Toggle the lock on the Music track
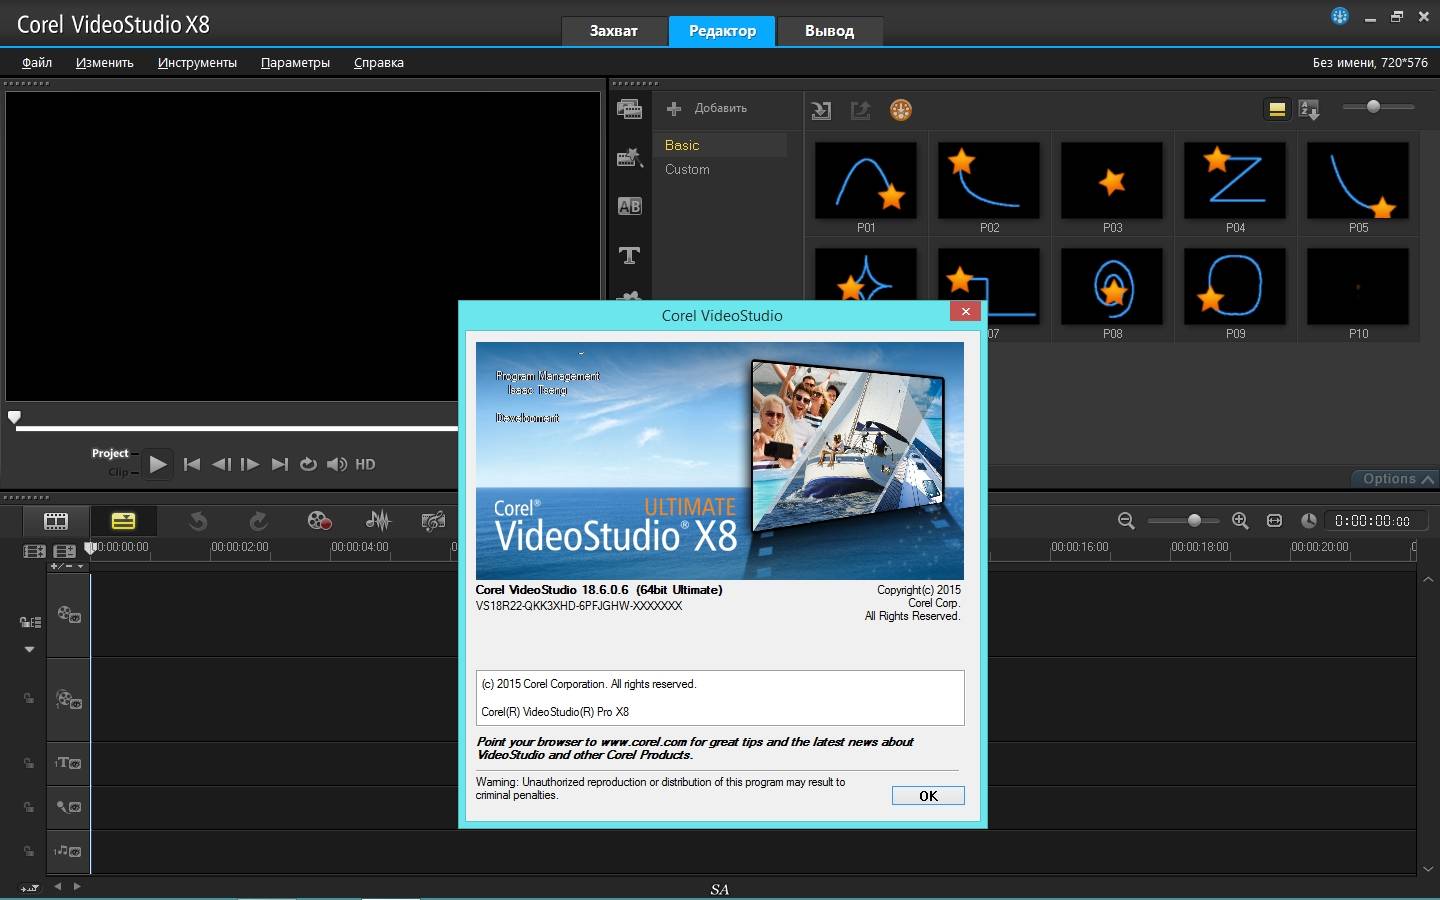1440x900 pixels. (29, 851)
